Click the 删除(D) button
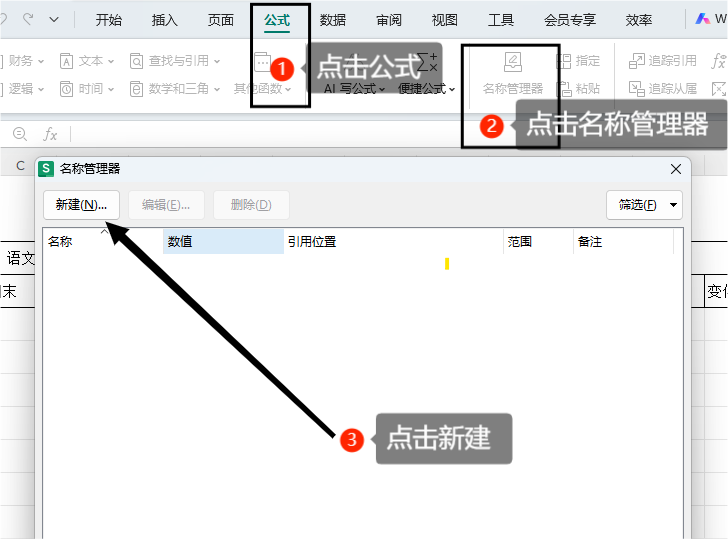This screenshot has height=539, width=728. [x=251, y=205]
